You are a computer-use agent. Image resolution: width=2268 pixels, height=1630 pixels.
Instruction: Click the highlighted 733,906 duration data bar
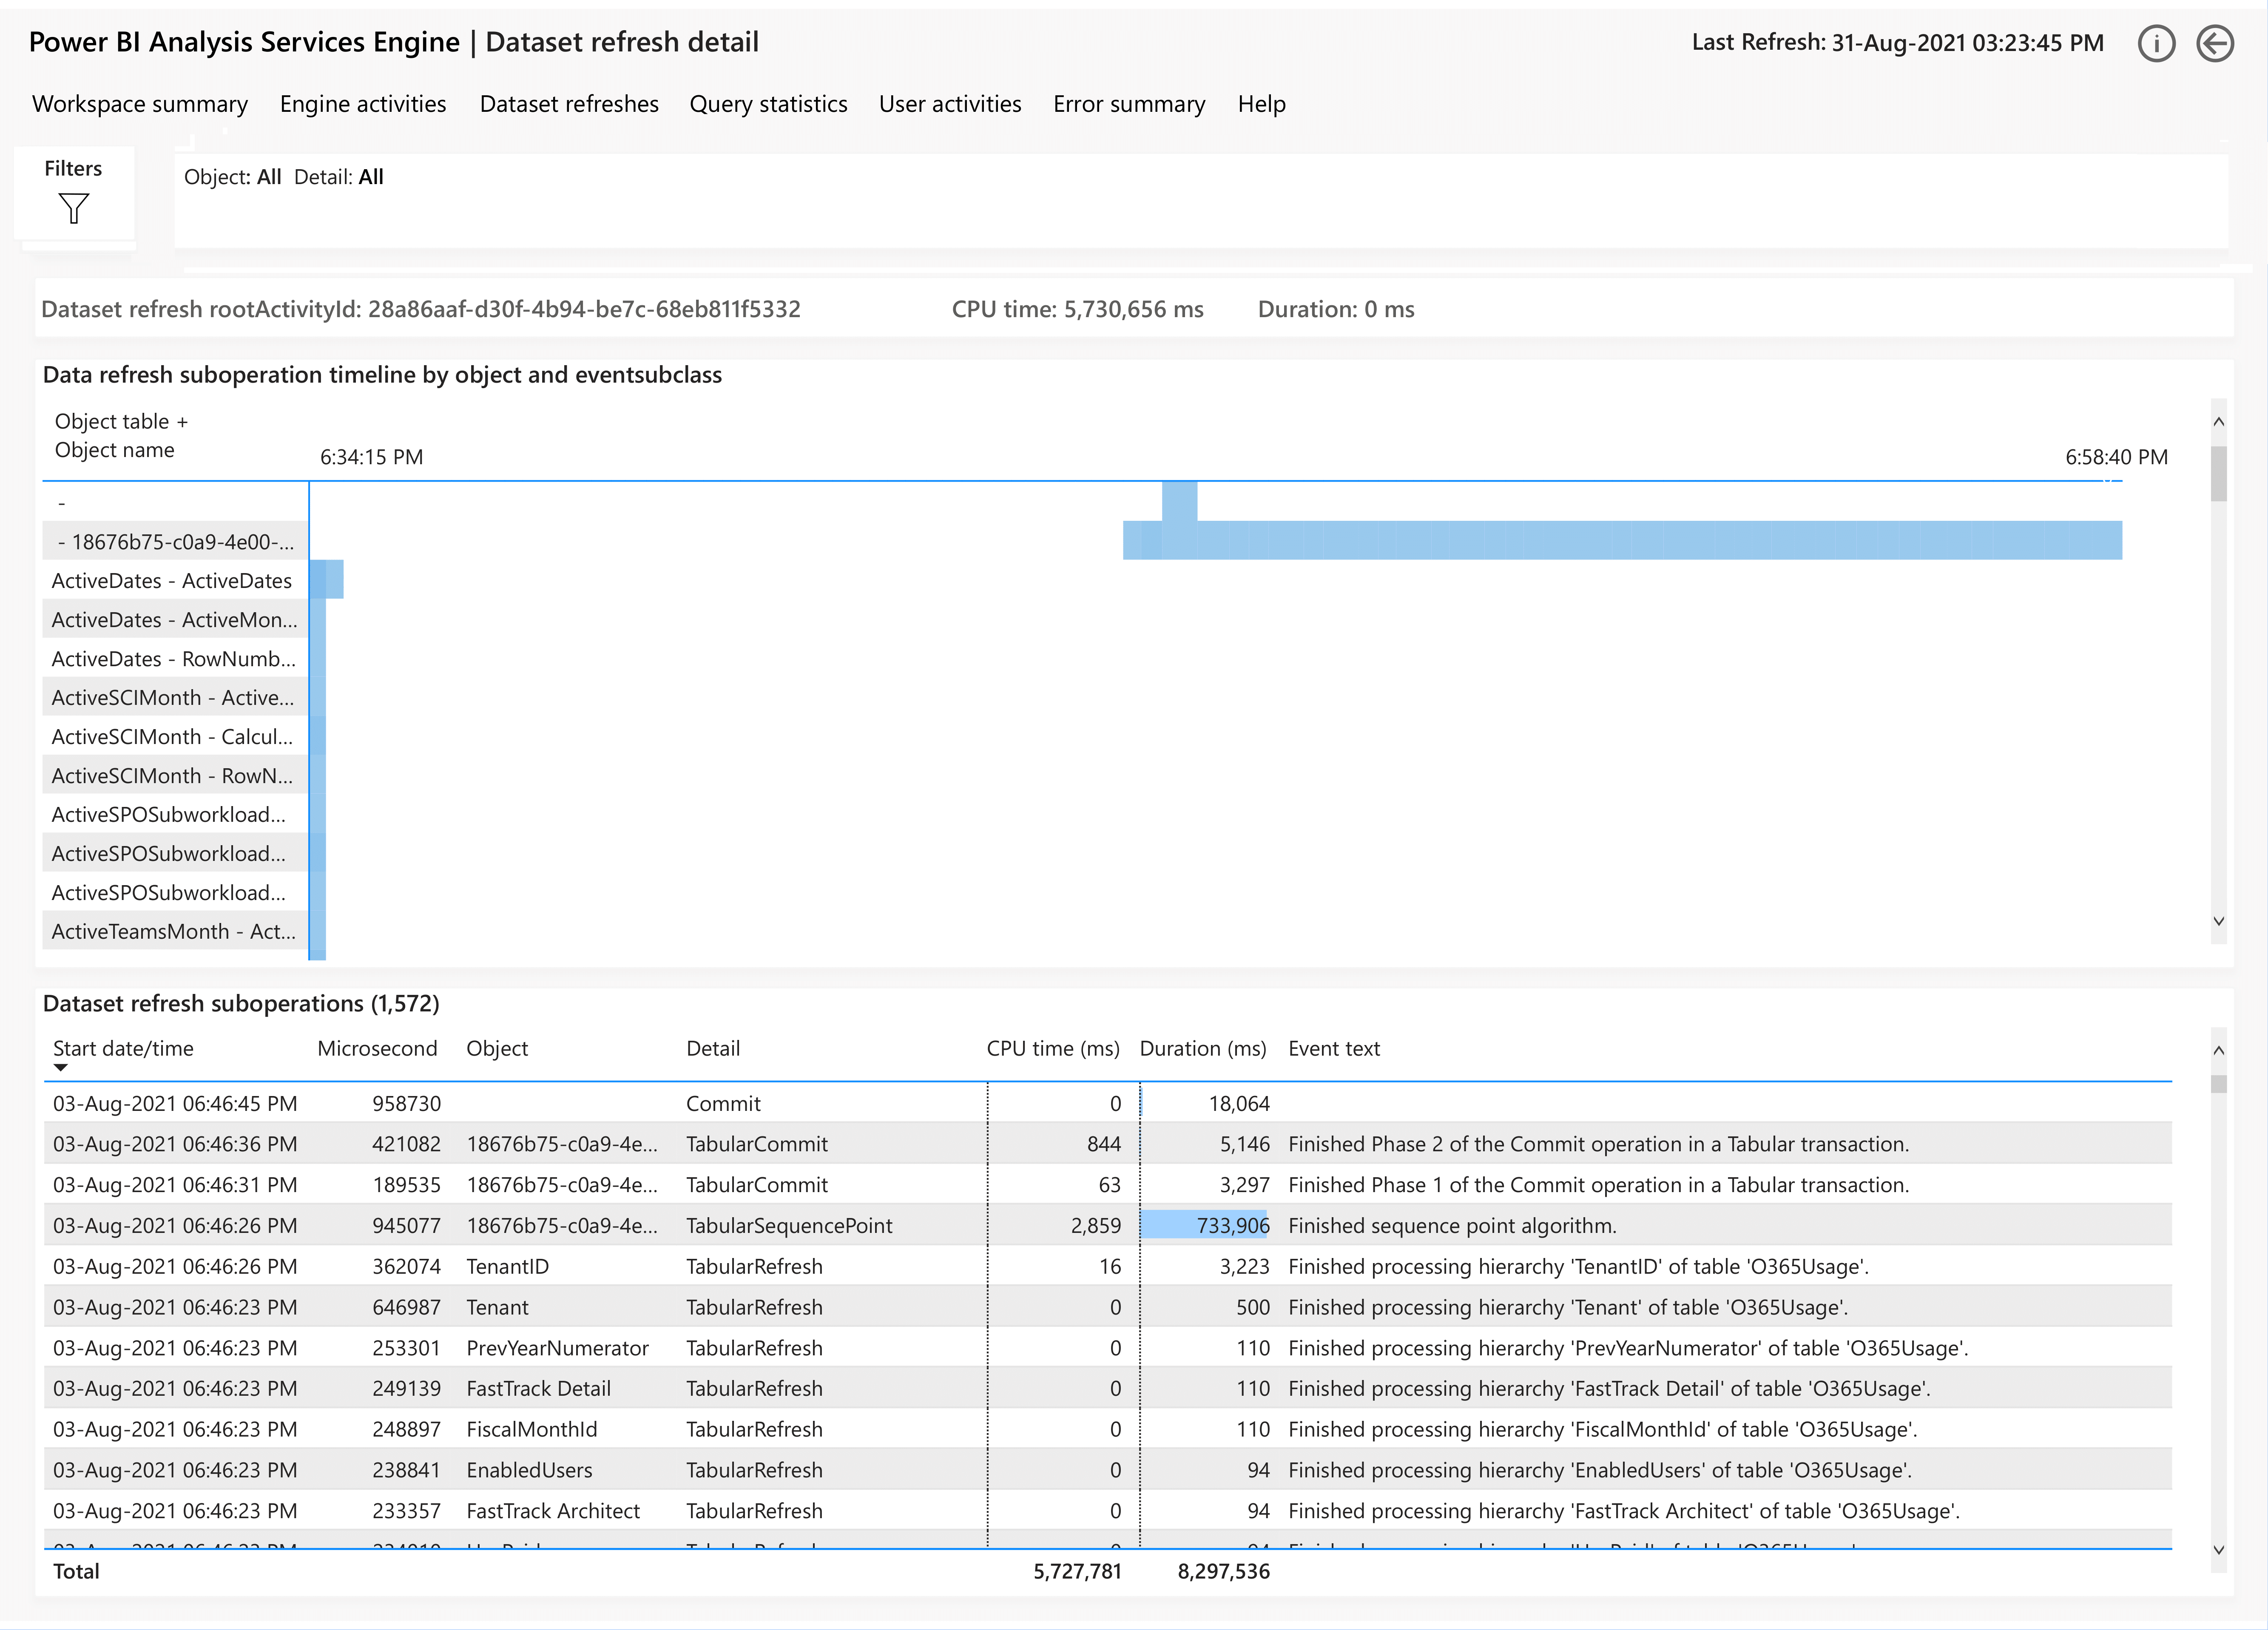click(x=1205, y=1225)
